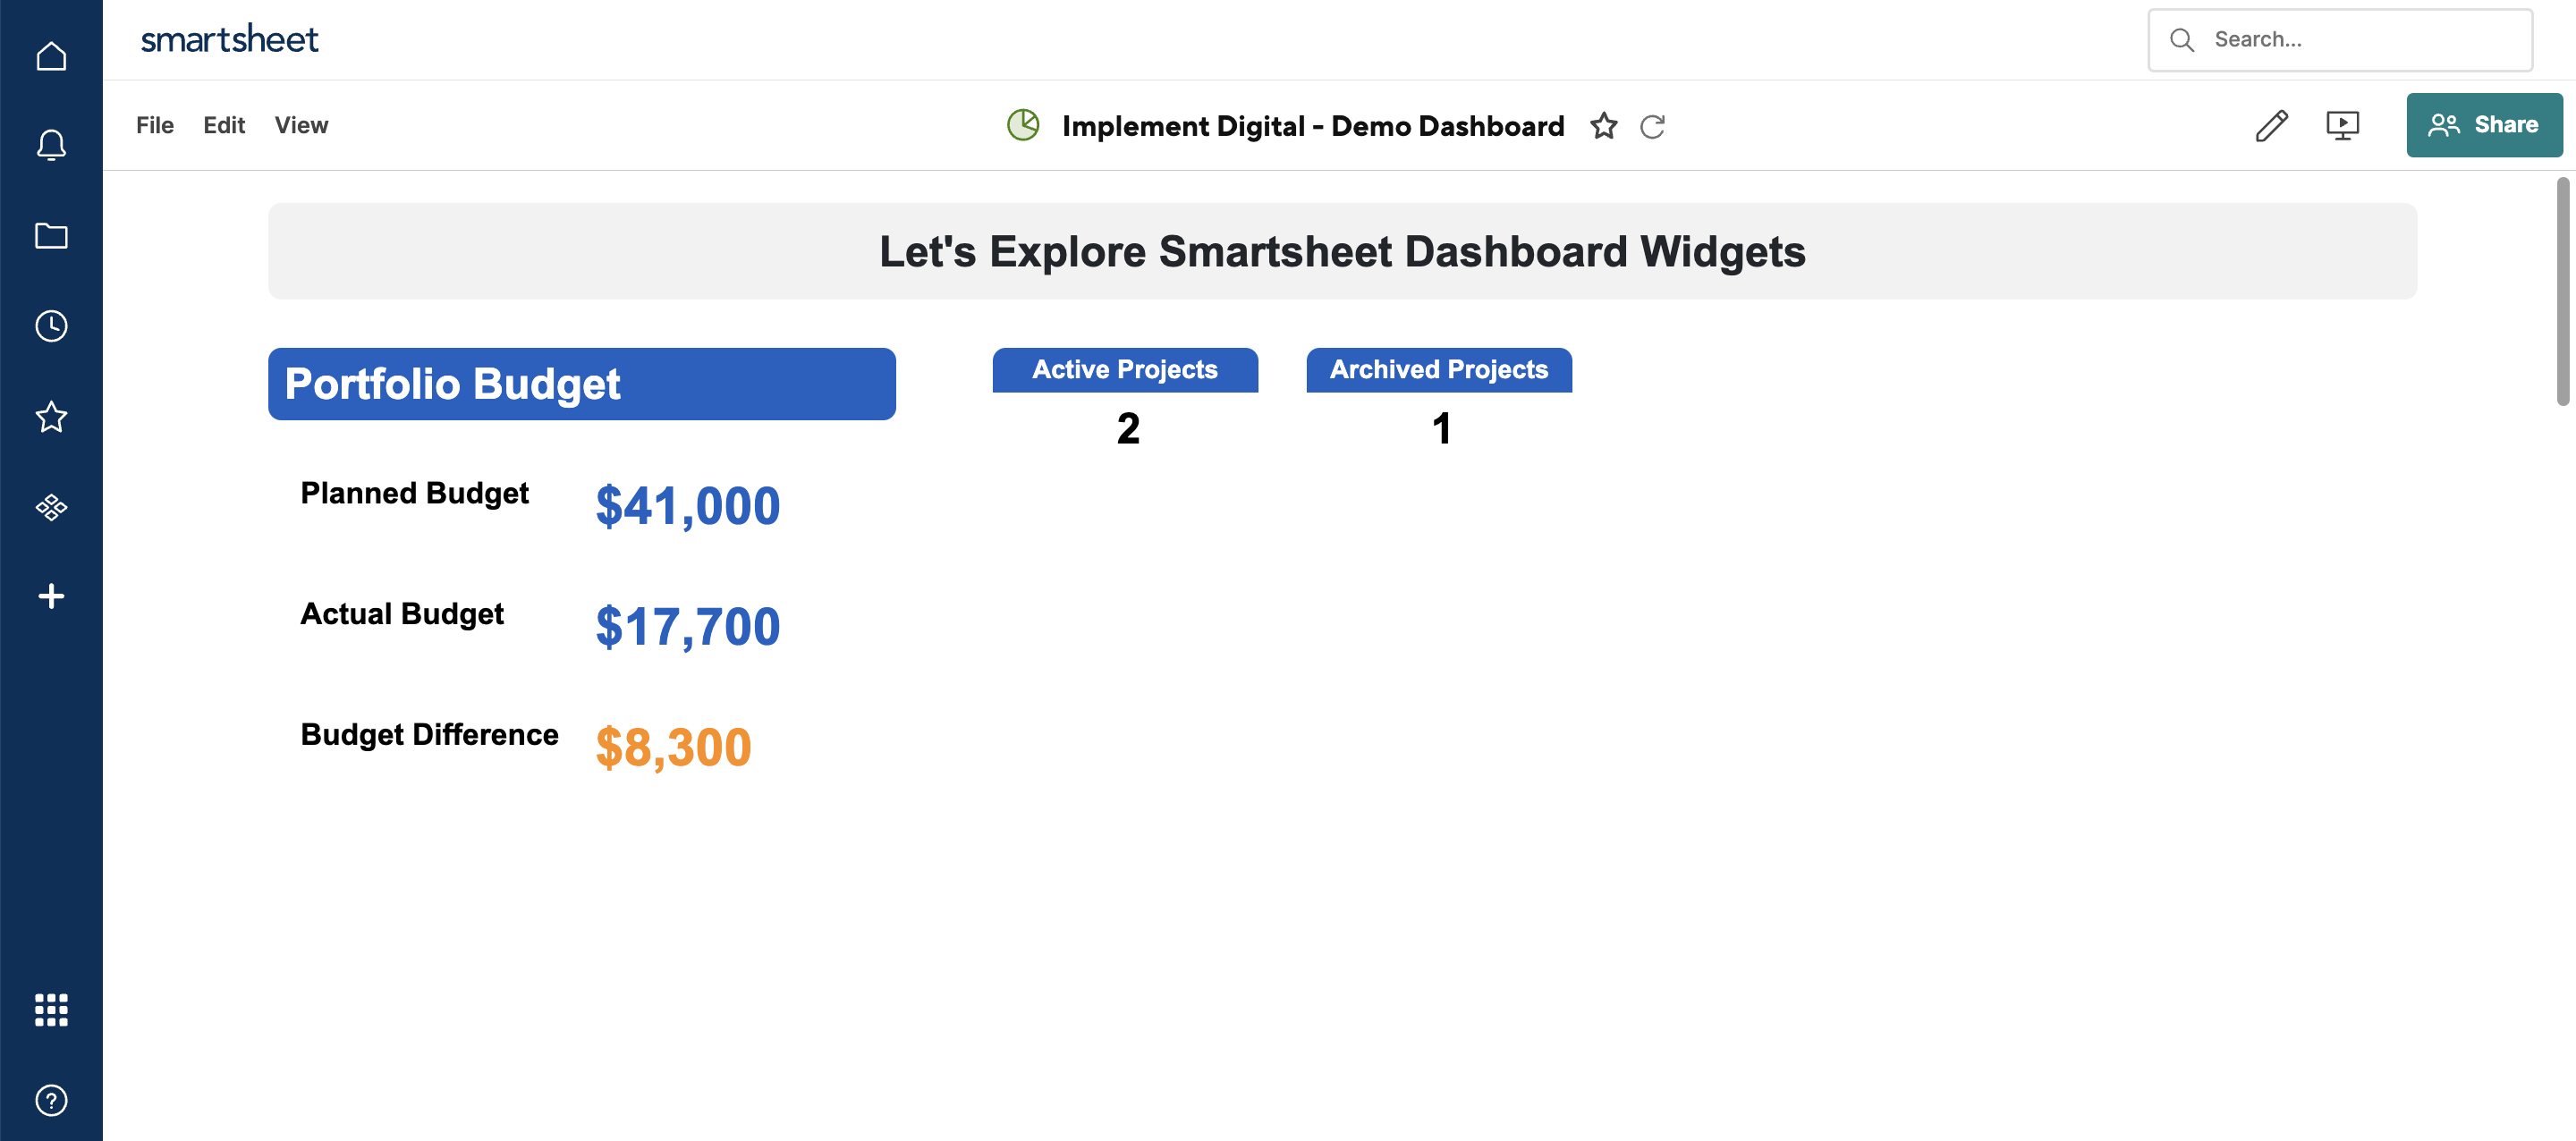Click the Share button top right
The image size is (2576, 1141).
[x=2482, y=125]
